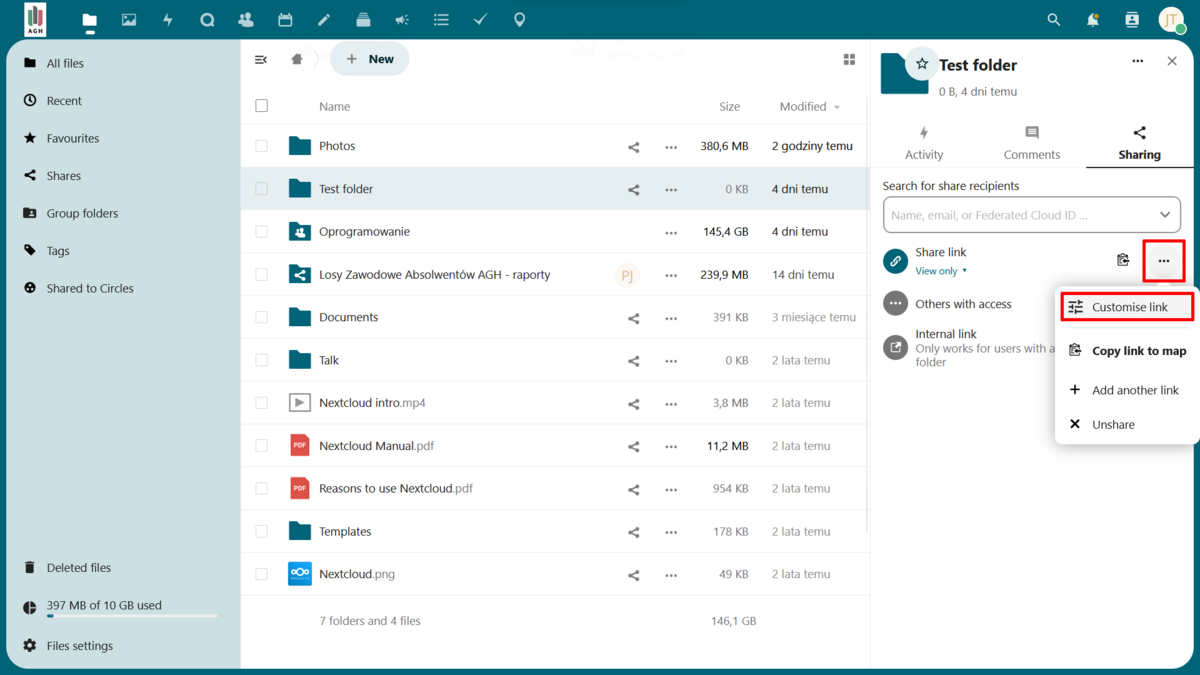The height and width of the screenshot is (675, 1200).
Task: Copy the share link to clipboard
Action: tap(1123, 260)
